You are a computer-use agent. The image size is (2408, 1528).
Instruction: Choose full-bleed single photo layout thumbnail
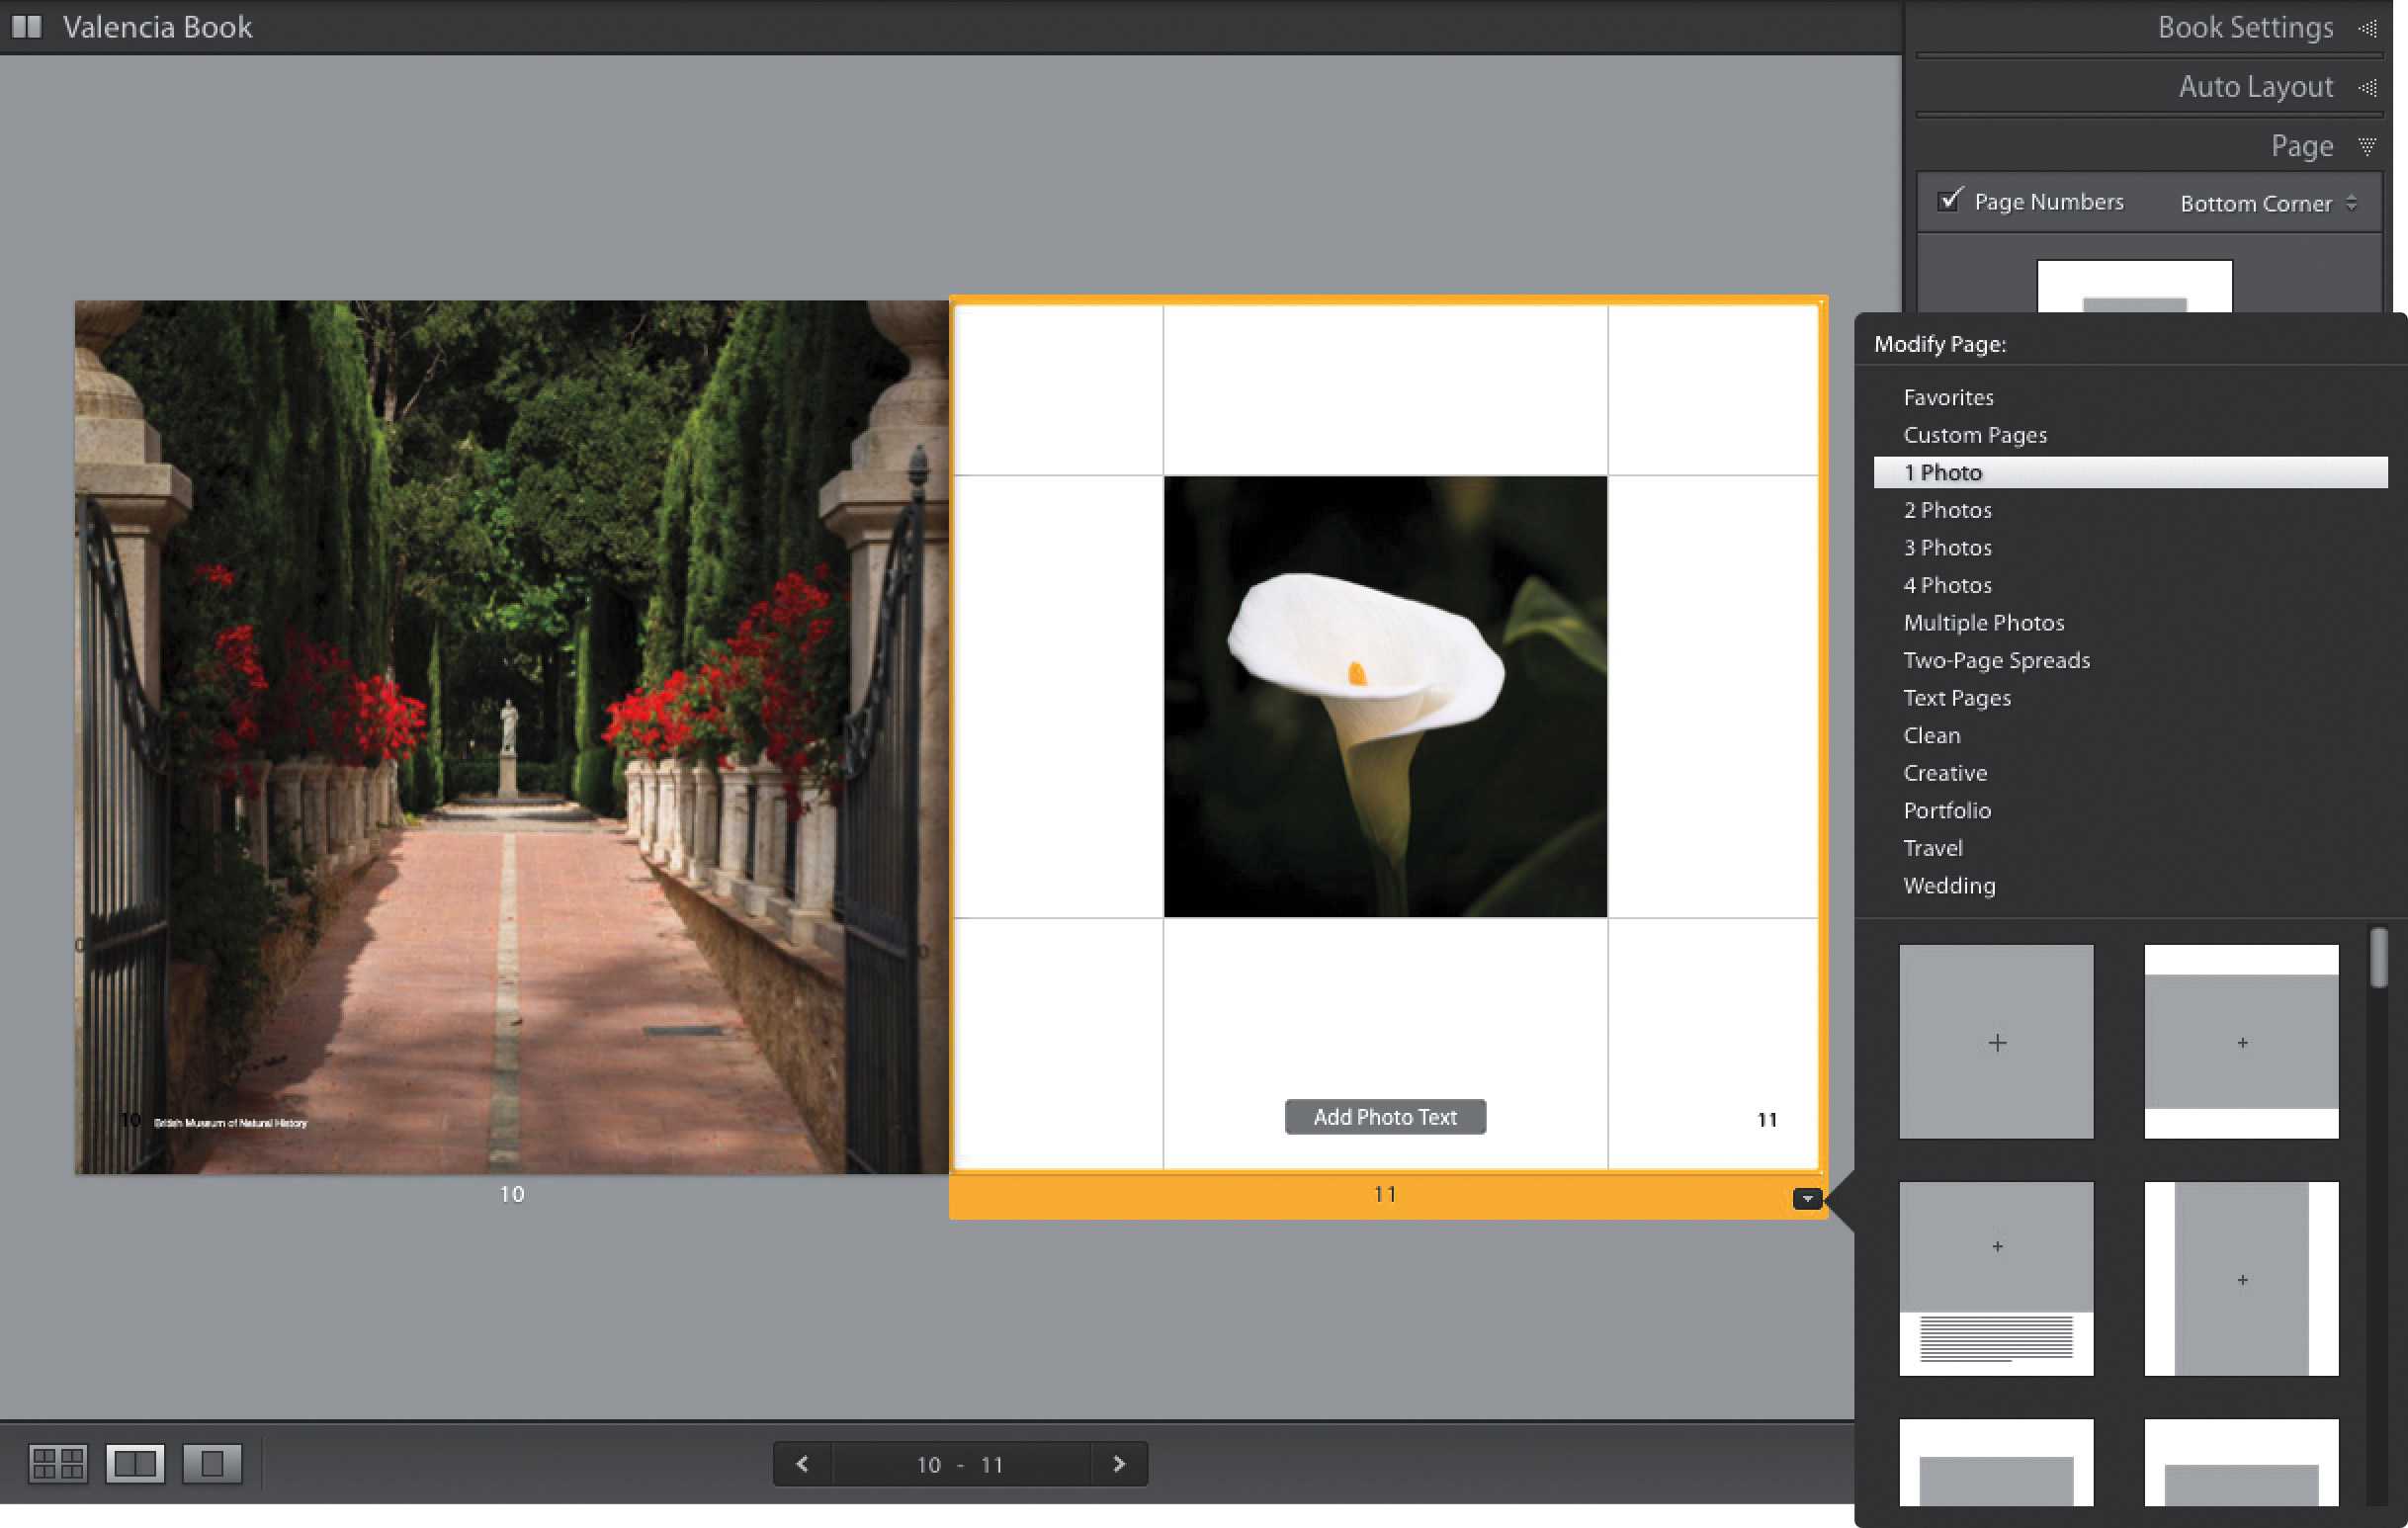(1996, 1042)
